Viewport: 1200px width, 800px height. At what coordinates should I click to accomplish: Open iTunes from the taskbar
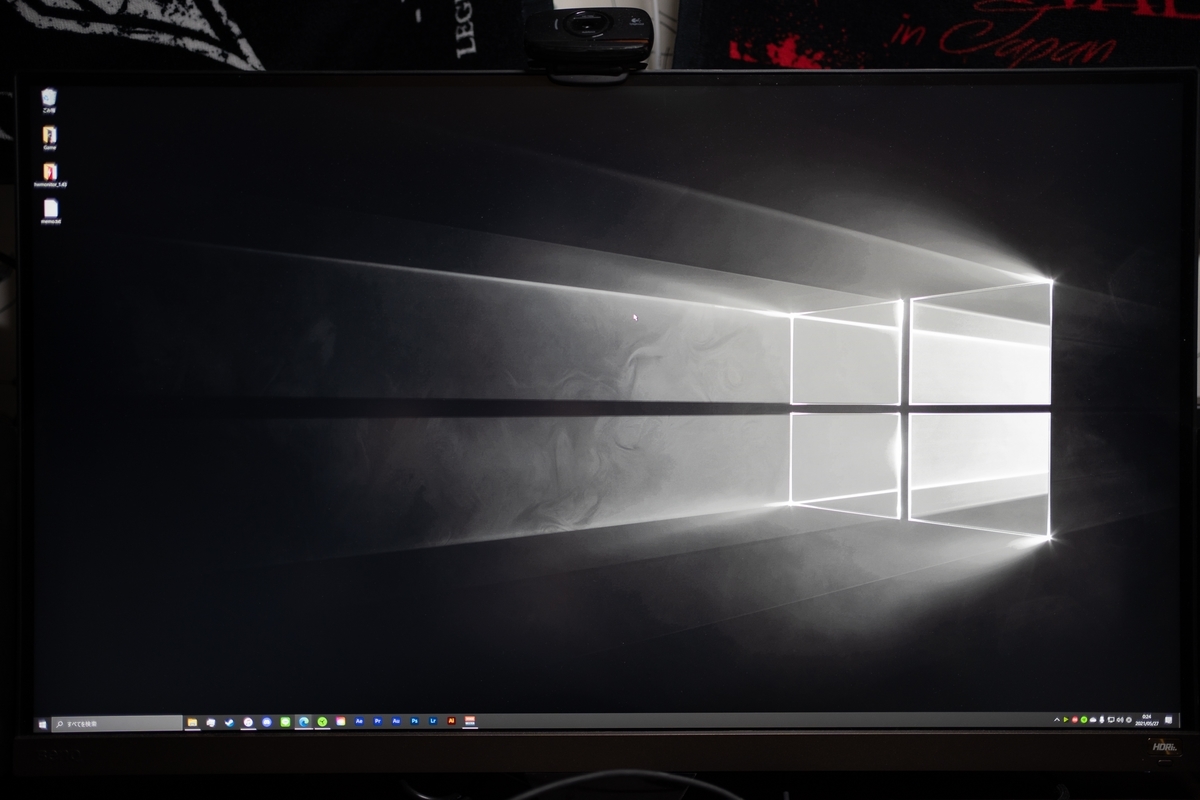pyautogui.click(x=248, y=722)
